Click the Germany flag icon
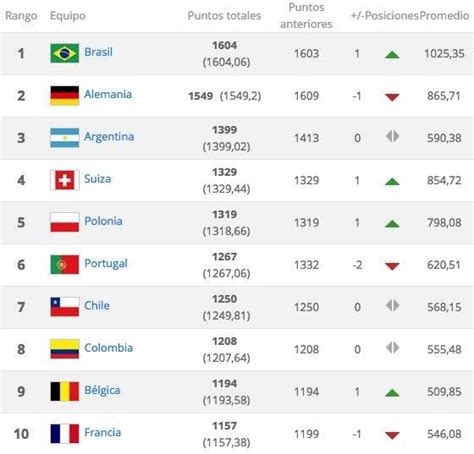The image size is (474, 454). click(x=65, y=96)
